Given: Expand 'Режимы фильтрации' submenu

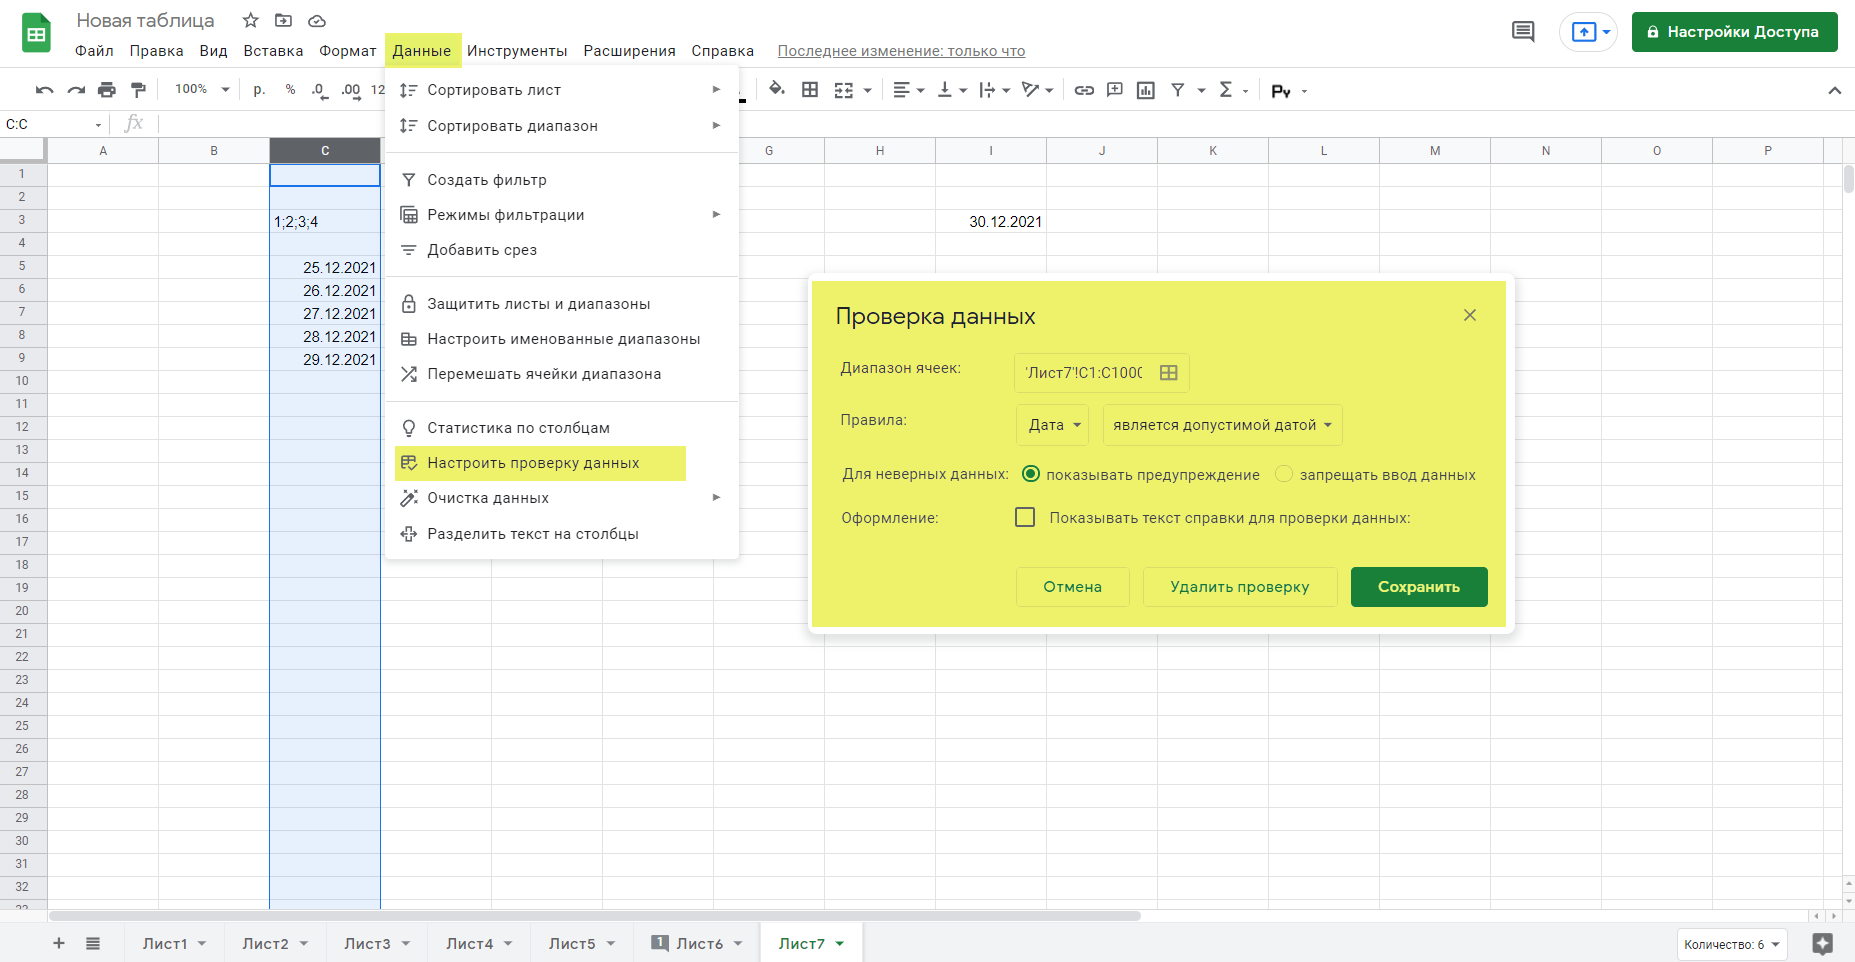Looking at the screenshot, I should click(716, 214).
